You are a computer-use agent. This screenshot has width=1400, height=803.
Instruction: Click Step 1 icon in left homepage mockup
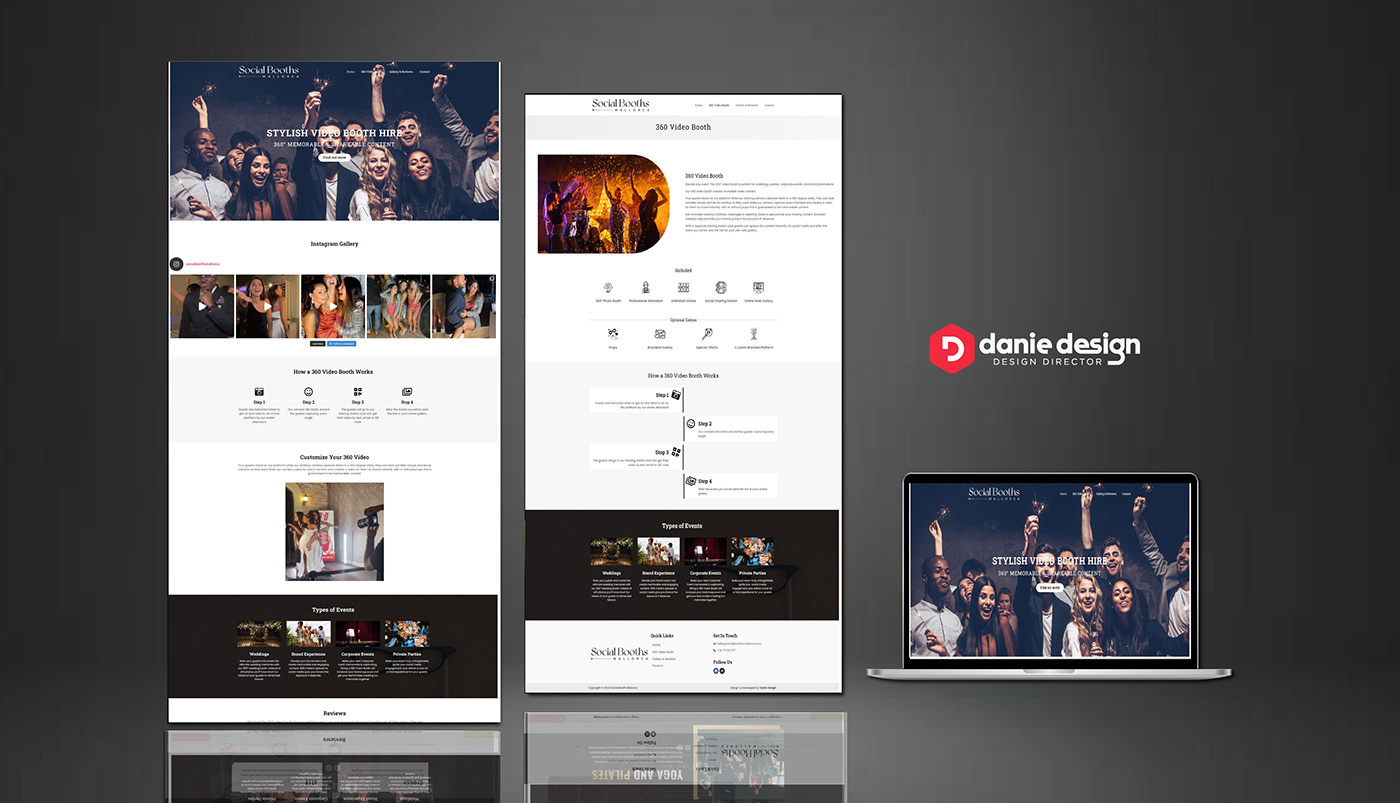pos(259,391)
